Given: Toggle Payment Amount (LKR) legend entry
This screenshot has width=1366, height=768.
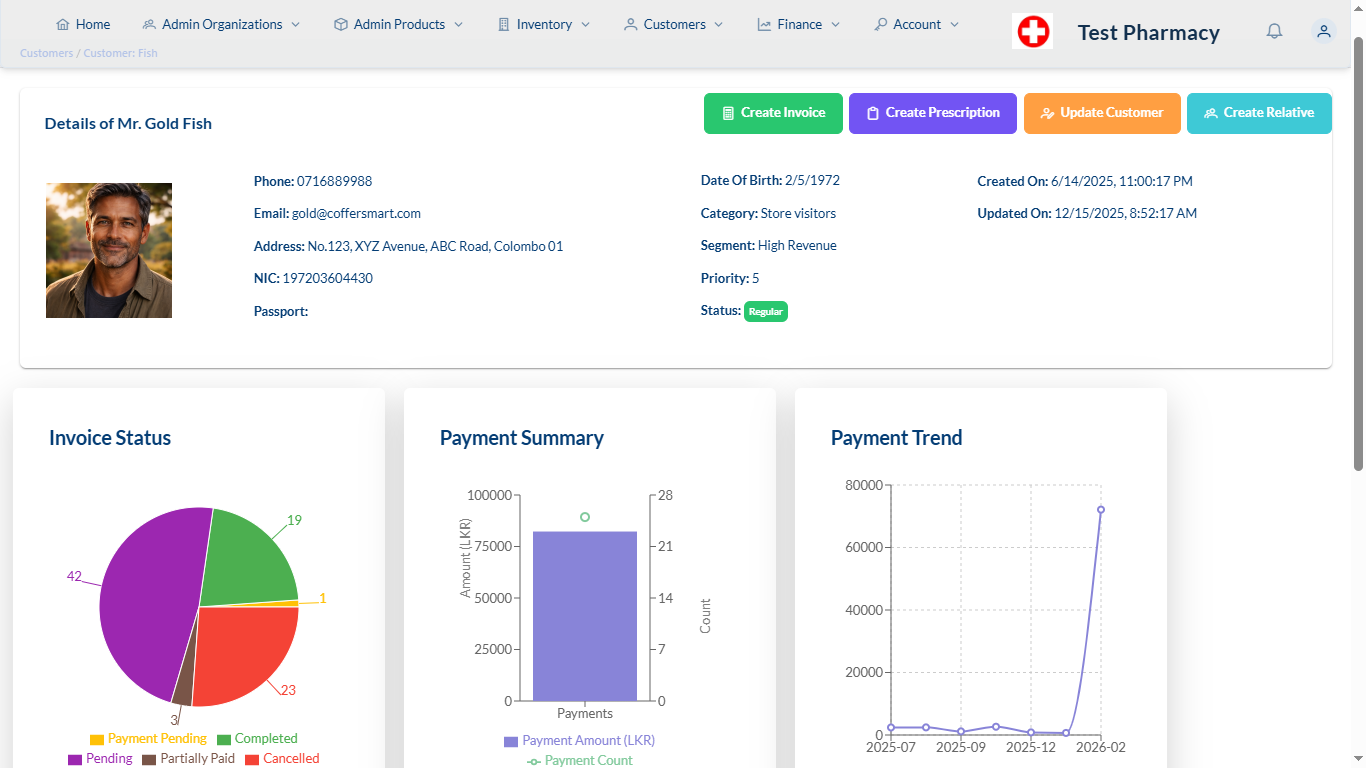Looking at the screenshot, I should coord(579,741).
